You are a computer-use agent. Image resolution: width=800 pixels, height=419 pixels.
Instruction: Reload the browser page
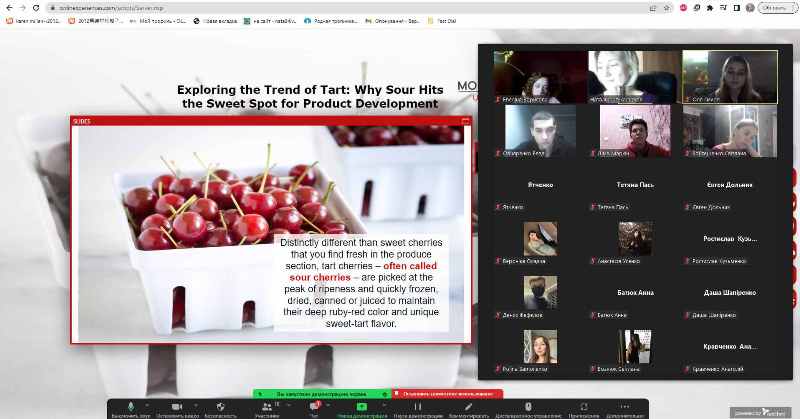[36, 8]
